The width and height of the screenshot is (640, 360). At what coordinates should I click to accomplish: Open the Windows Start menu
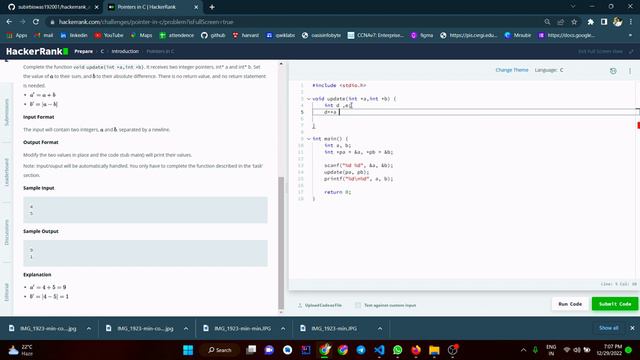(x=188, y=350)
